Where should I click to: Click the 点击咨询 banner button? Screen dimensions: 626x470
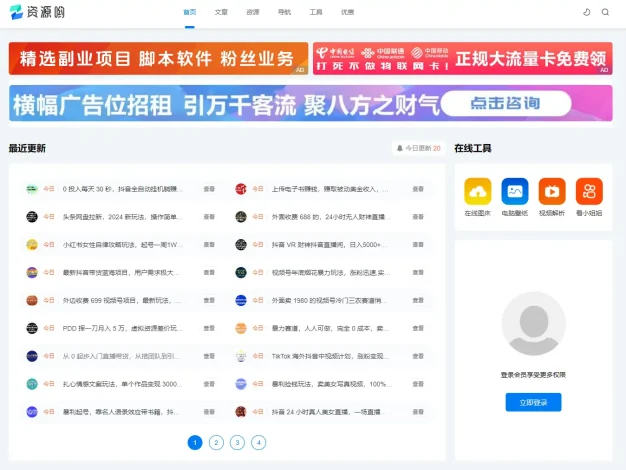tap(505, 103)
